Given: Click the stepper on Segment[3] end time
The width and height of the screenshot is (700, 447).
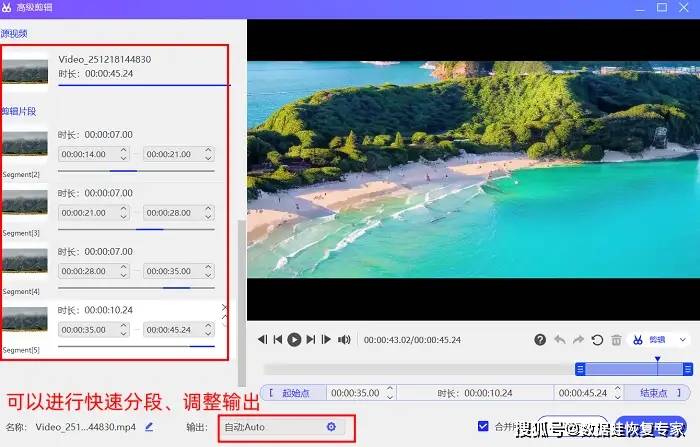Looking at the screenshot, I should (x=208, y=213).
